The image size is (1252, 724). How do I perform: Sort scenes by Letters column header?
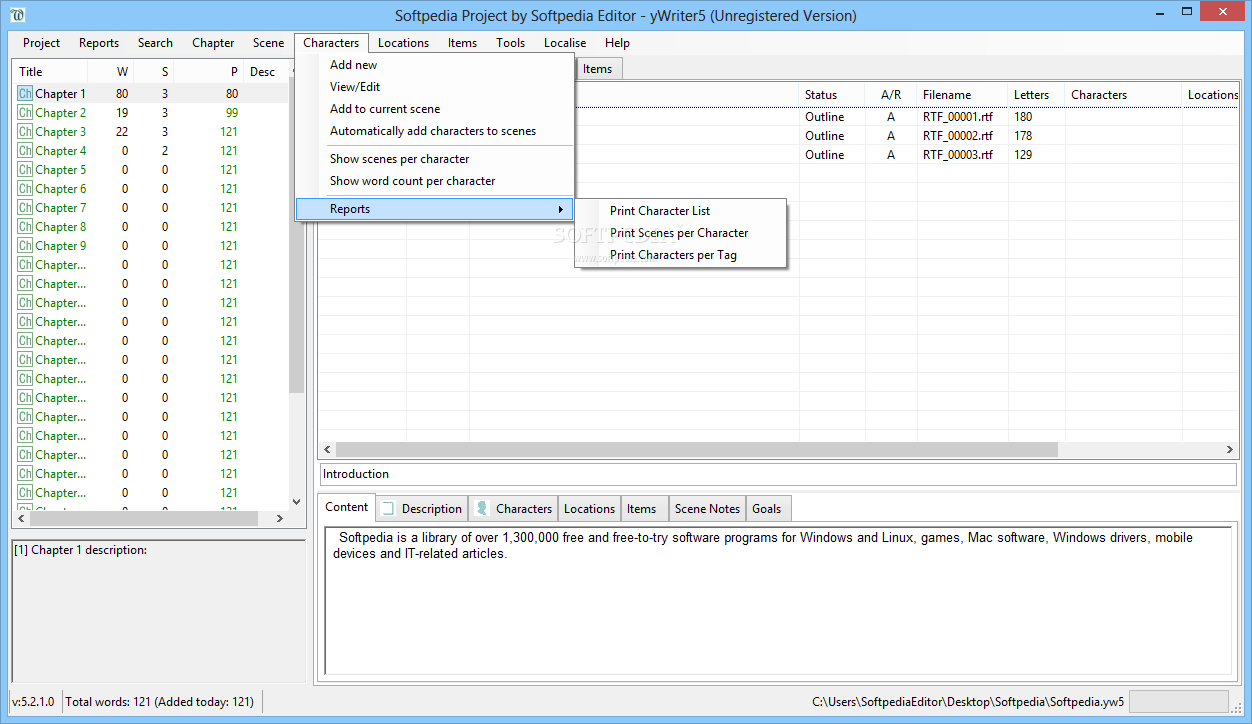pyautogui.click(x=1036, y=95)
